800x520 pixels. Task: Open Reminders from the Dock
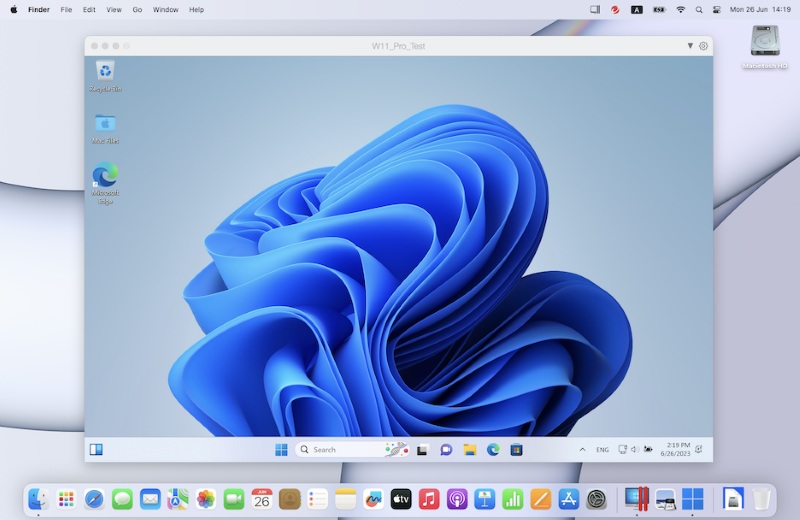pos(317,499)
